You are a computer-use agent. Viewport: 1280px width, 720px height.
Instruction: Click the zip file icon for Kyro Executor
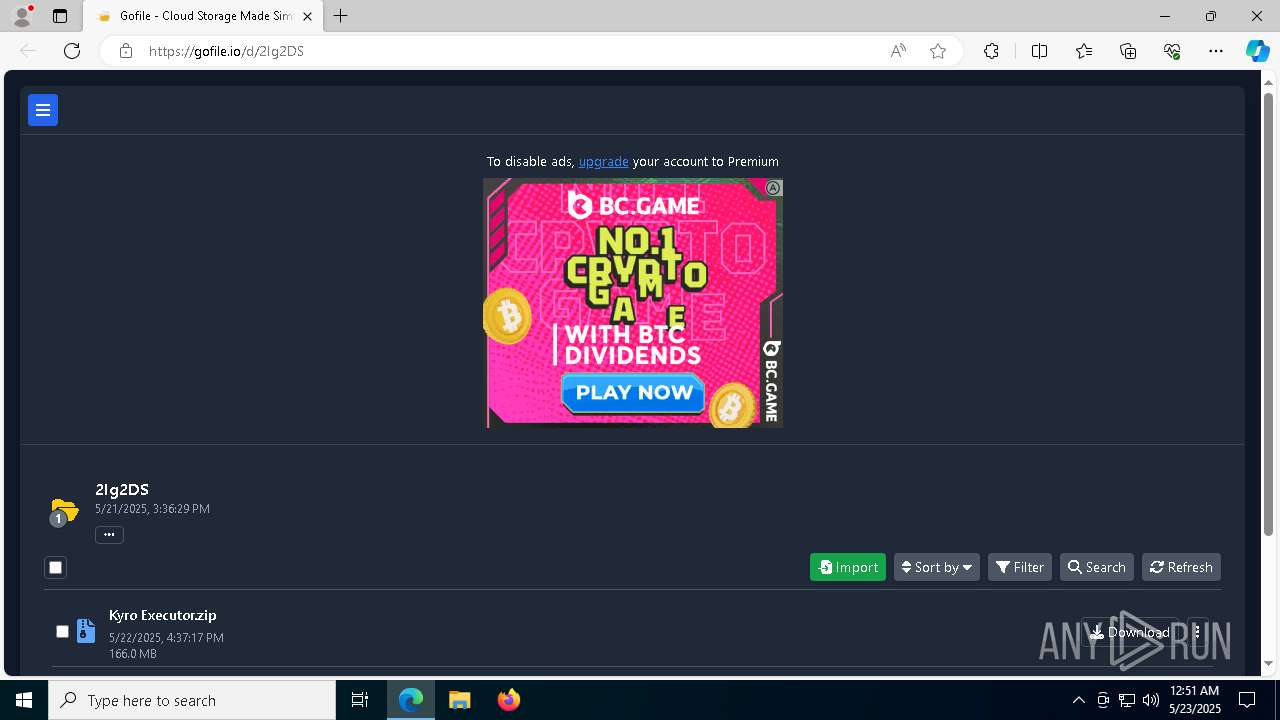pyautogui.click(x=86, y=631)
